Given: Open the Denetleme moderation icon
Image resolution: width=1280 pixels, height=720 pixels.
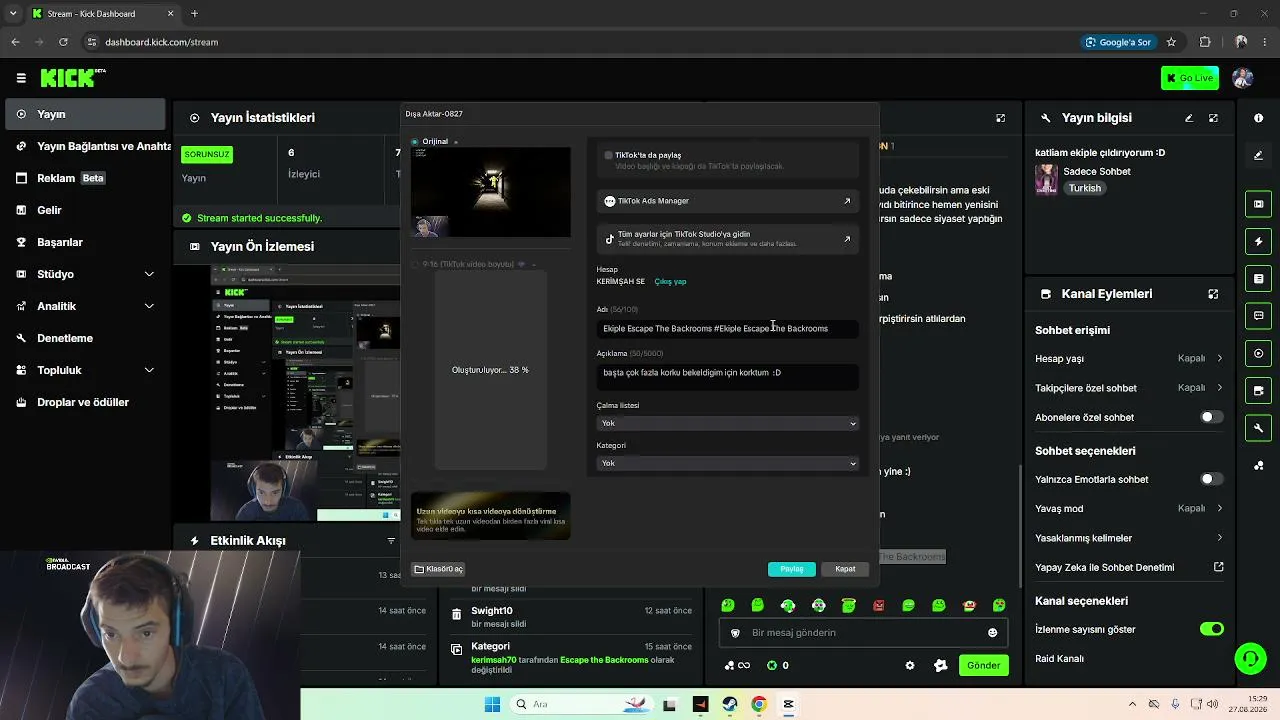Looking at the screenshot, I should pos(21,338).
